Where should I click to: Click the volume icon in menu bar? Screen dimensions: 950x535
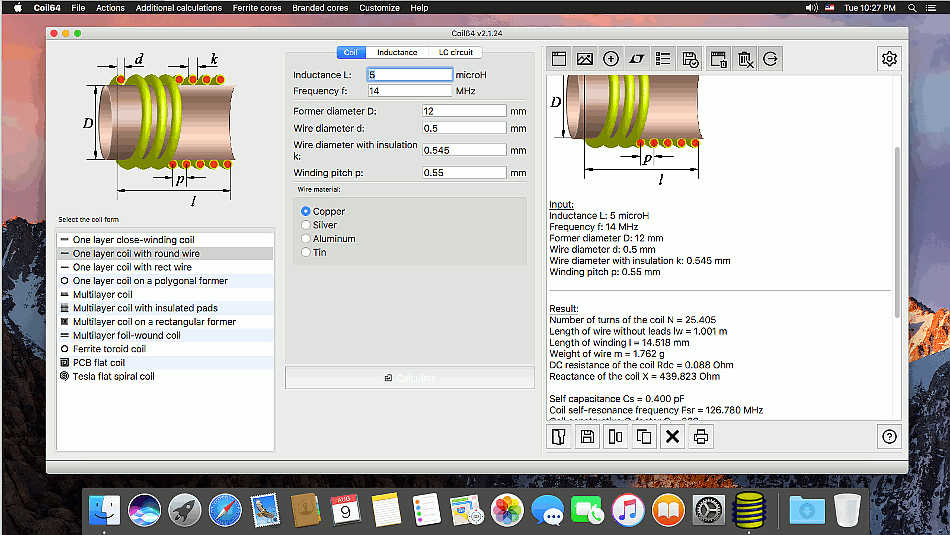(811, 8)
